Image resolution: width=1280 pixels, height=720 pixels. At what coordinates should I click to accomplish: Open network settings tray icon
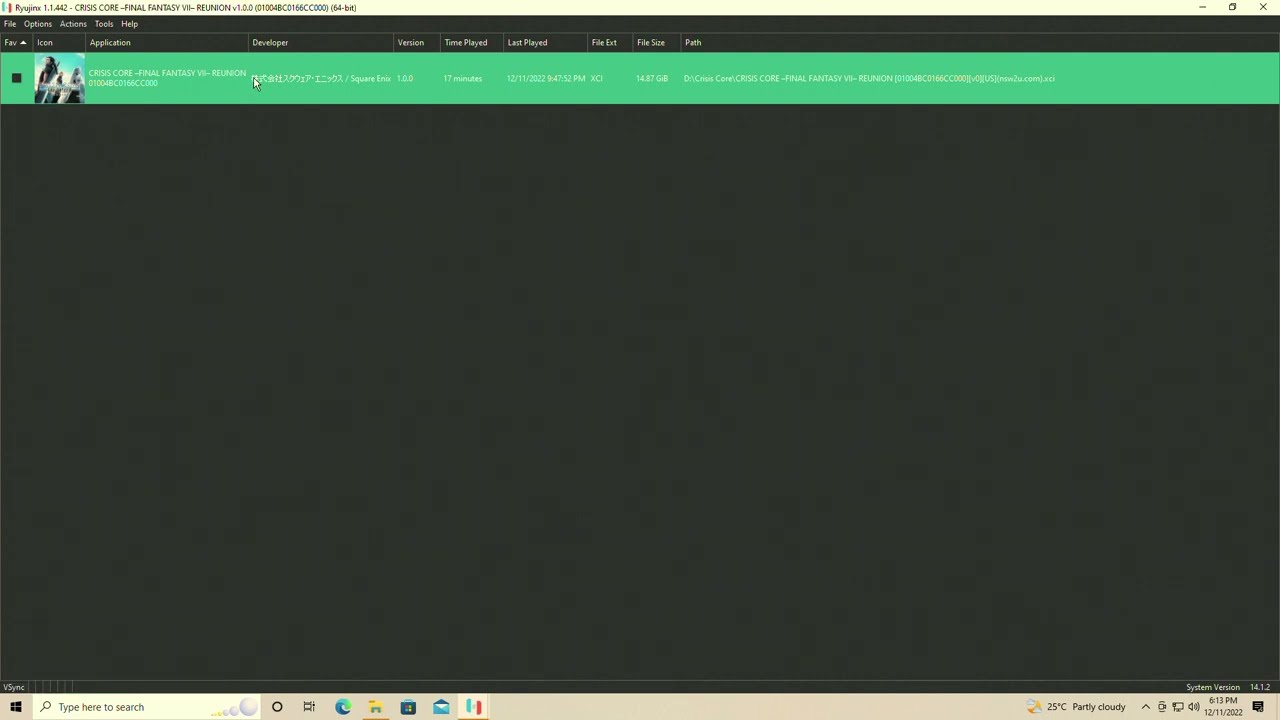point(1178,707)
